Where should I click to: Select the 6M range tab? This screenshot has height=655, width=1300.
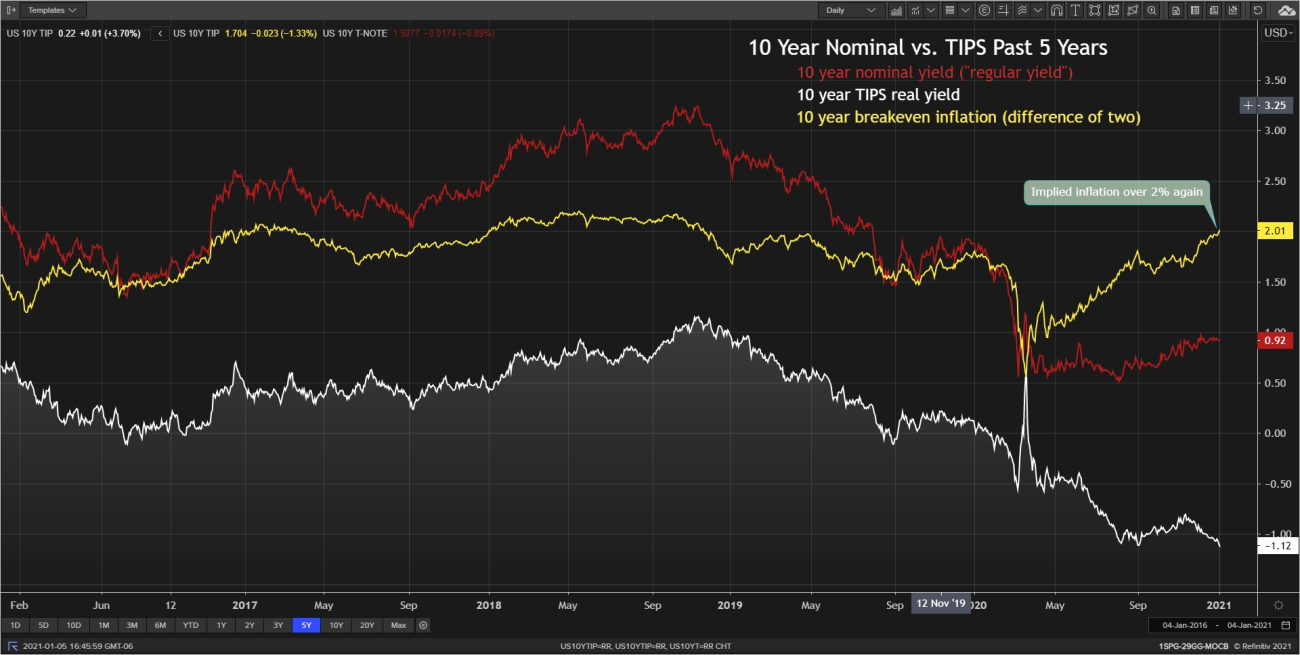click(160, 625)
